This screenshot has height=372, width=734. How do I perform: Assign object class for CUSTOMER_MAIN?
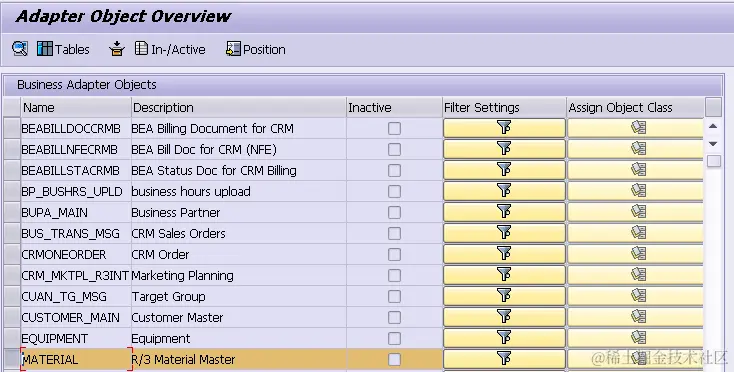click(635, 318)
